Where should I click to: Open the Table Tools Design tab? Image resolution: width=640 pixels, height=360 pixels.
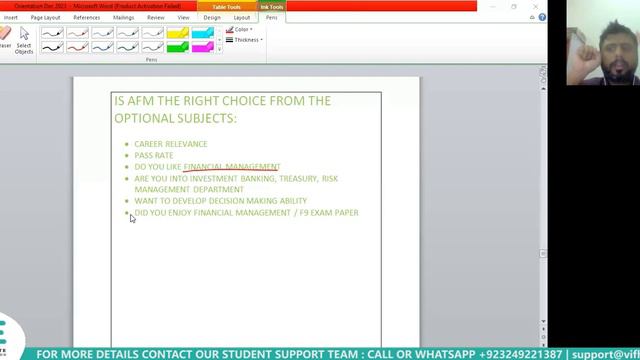coord(212,18)
